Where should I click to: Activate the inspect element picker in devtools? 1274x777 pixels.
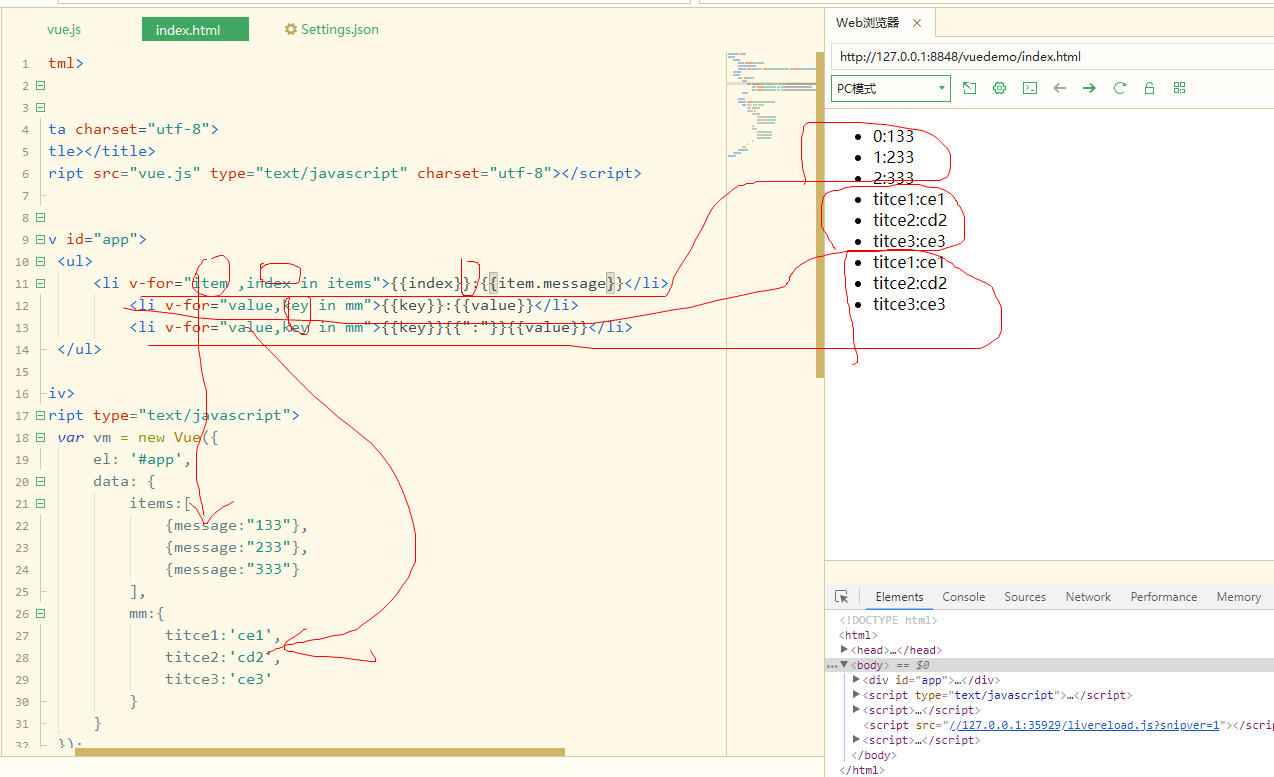pos(842,597)
